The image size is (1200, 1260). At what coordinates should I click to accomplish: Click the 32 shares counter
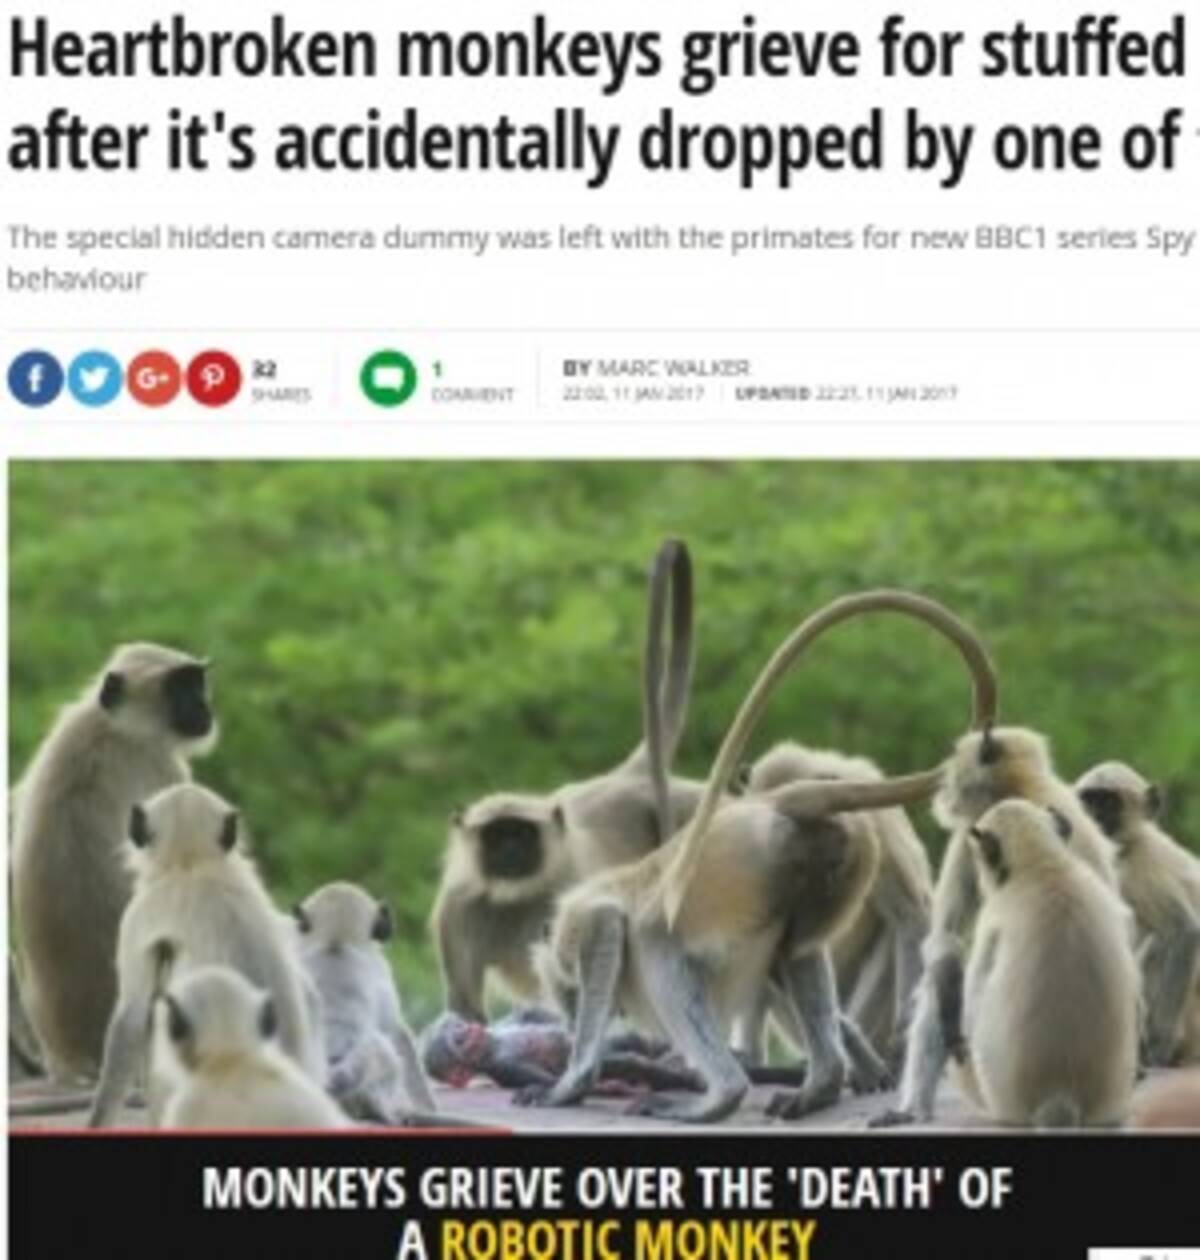266,381
